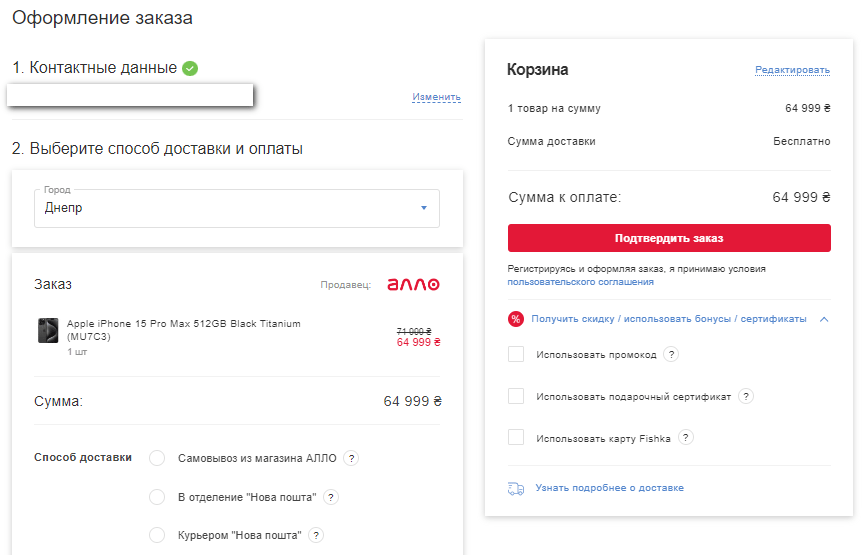Click iPhone 15 Pro Max product thumbnail
867x555 pixels.
click(x=48, y=330)
